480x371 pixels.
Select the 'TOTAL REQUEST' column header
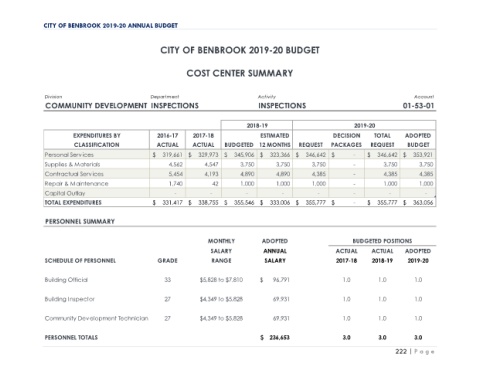[382, 140]
